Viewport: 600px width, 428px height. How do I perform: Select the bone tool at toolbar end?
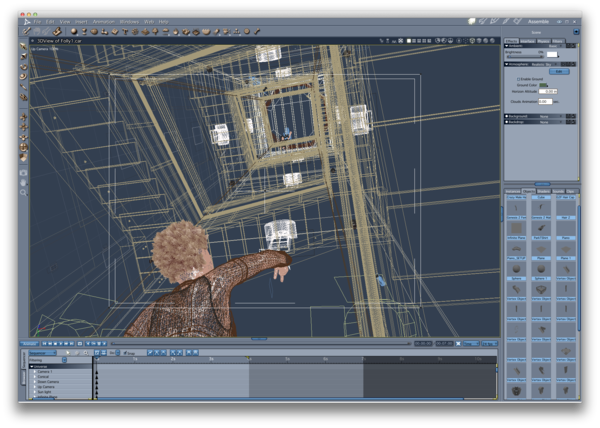pos(257,31)
